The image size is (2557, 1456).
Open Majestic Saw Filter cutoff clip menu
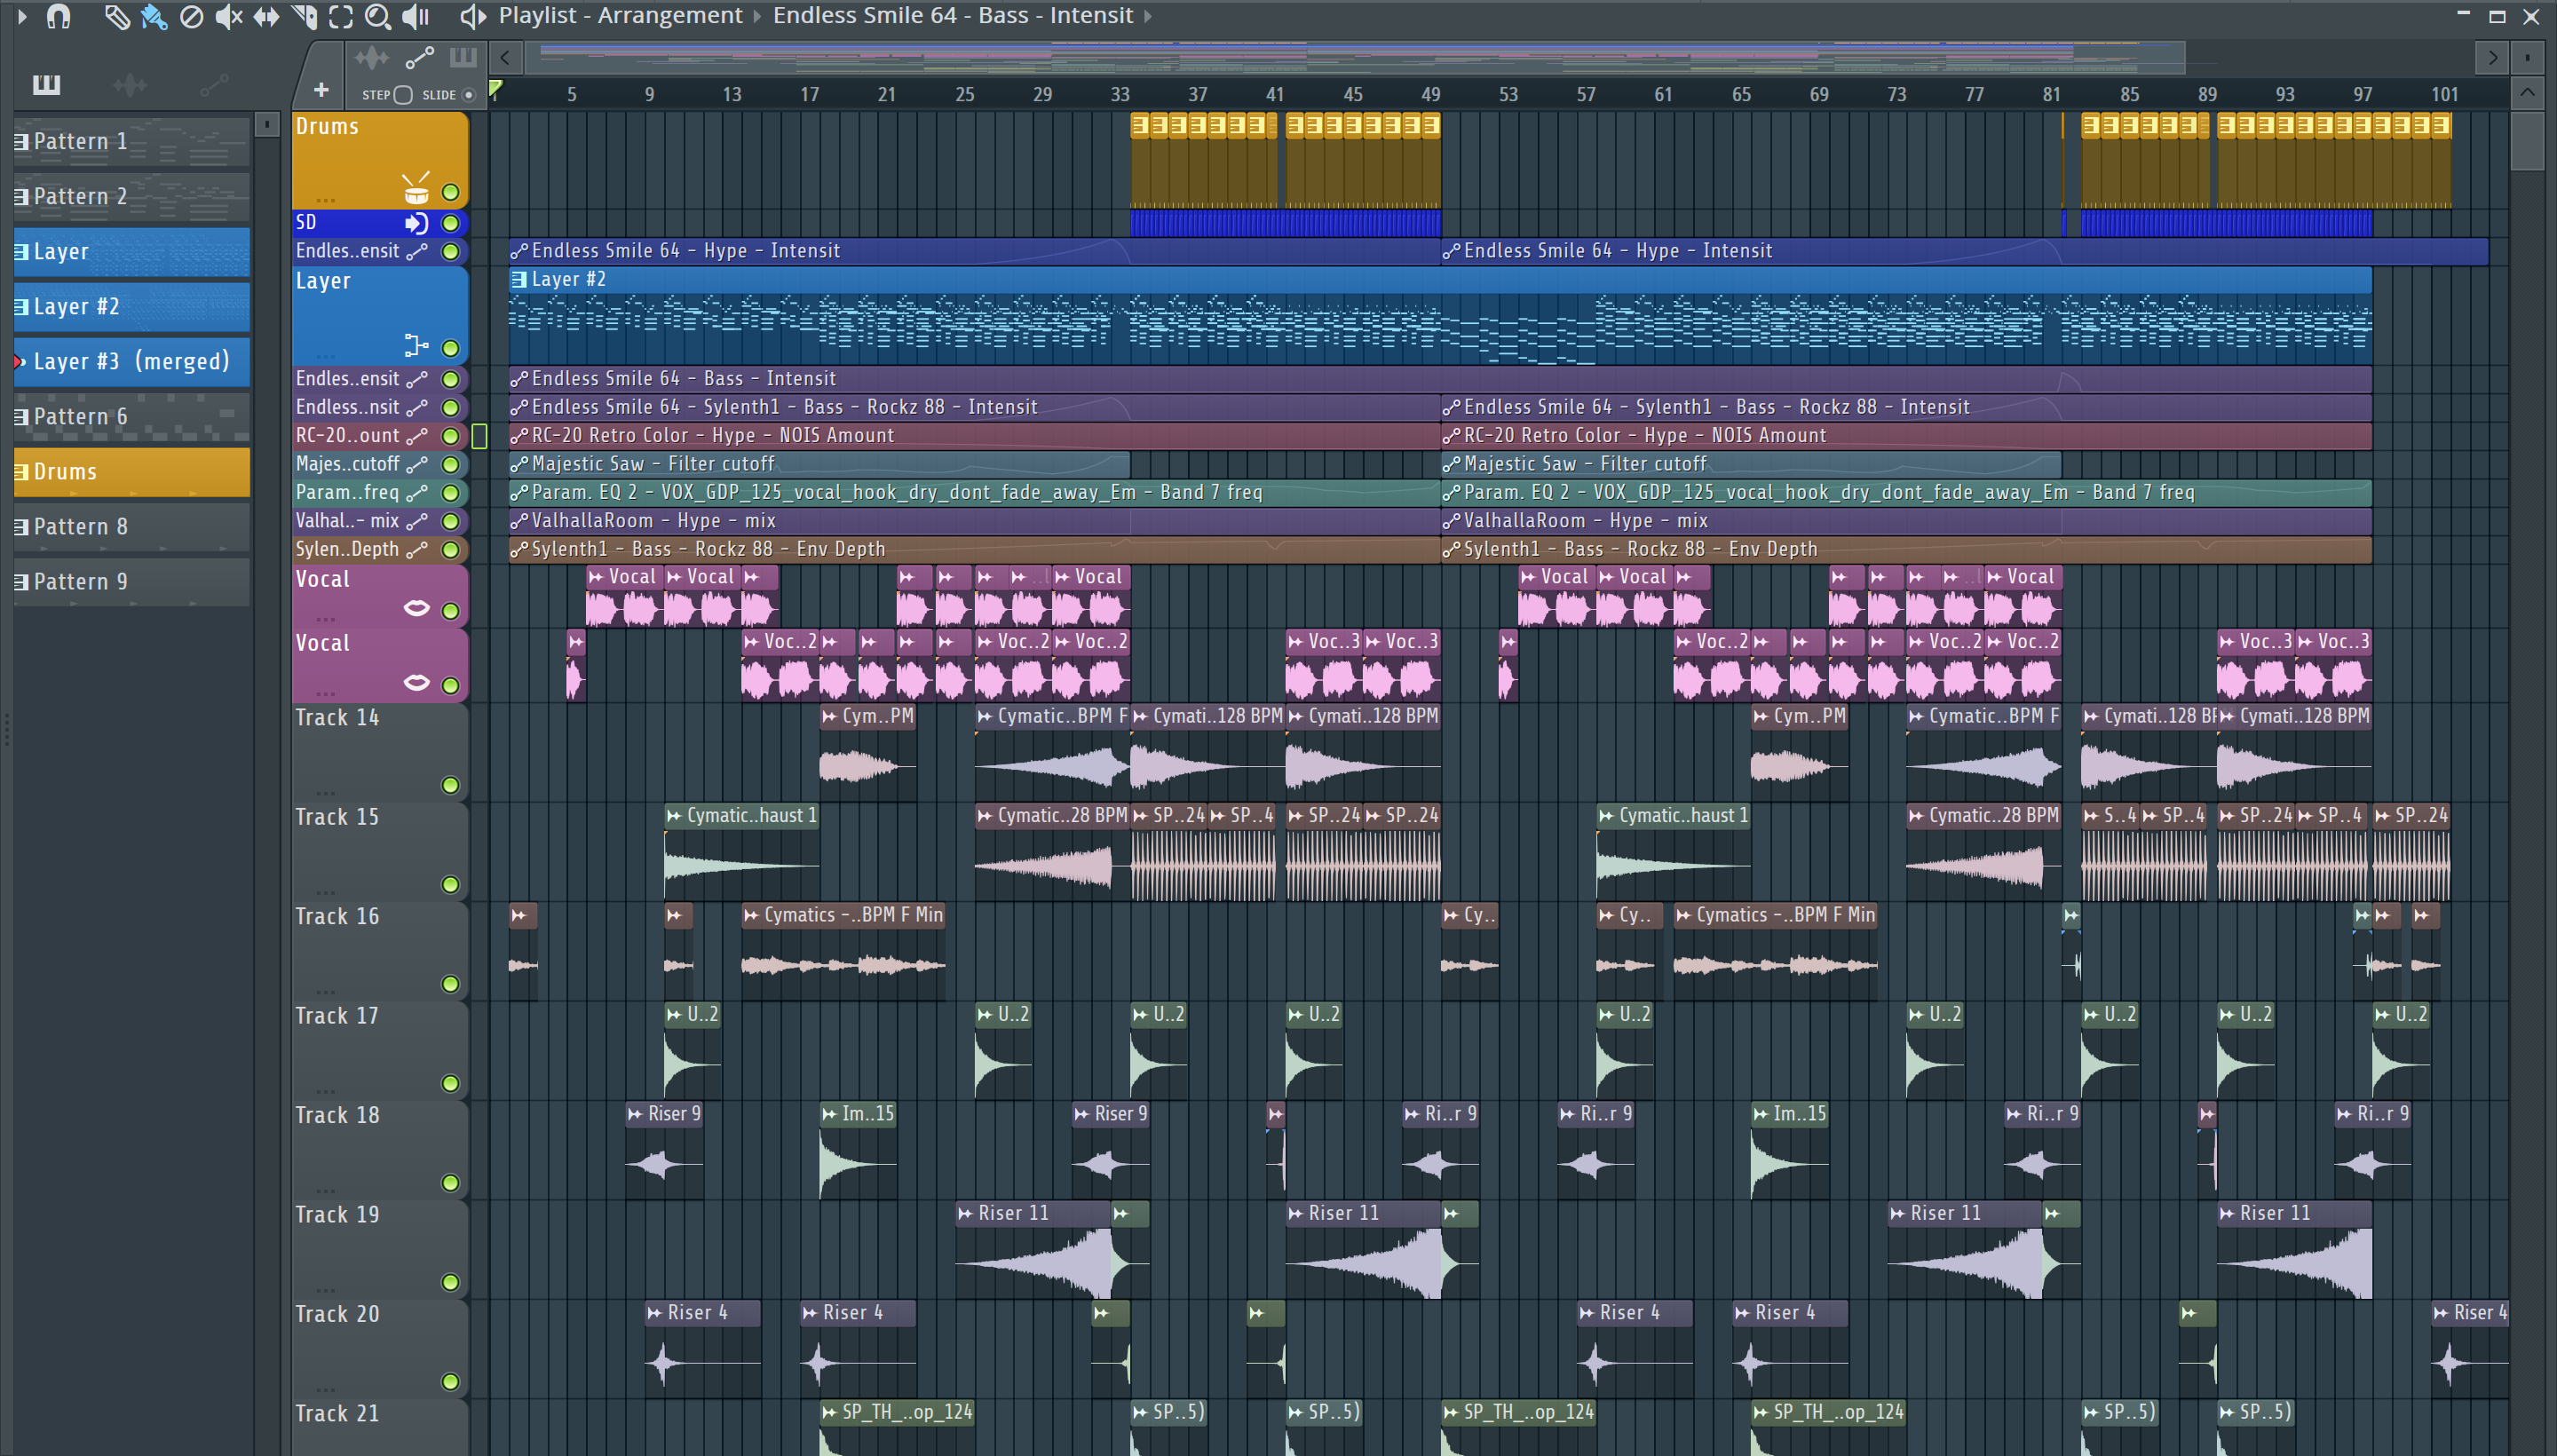pyautogui.click(x=519, y=464)
